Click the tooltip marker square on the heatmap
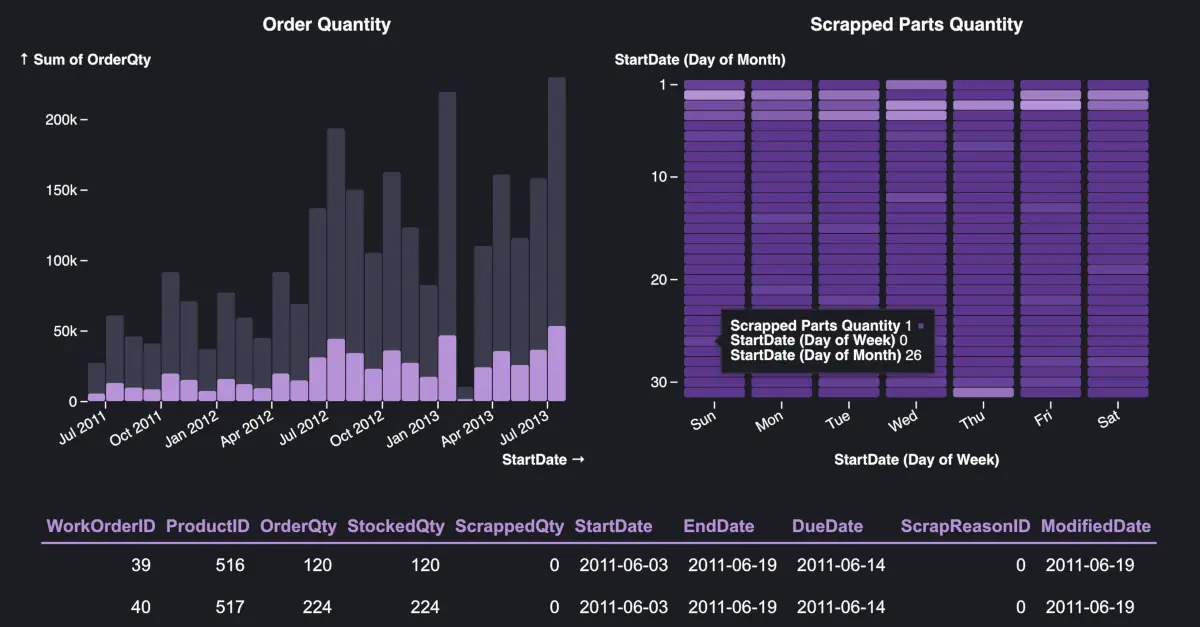Viewport: 1200px width, 627px height. coord(920,325)
